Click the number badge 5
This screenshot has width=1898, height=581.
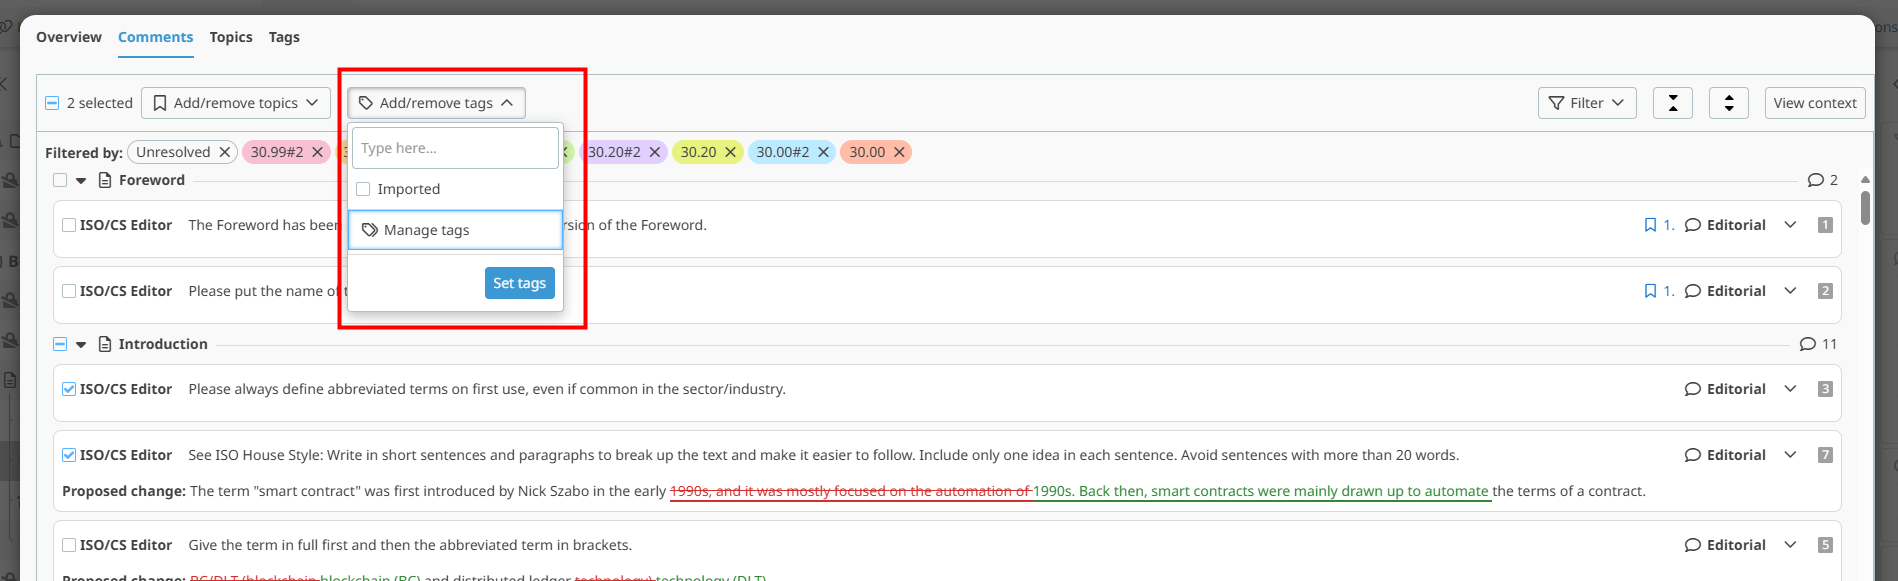point(1825,545)
